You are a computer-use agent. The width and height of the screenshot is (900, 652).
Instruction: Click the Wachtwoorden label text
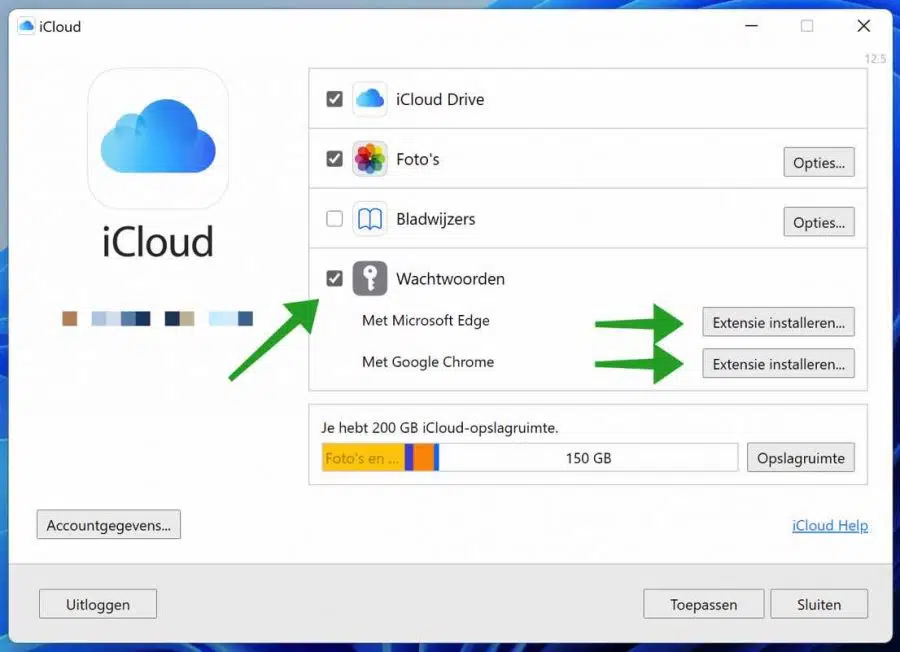[451, 279]
